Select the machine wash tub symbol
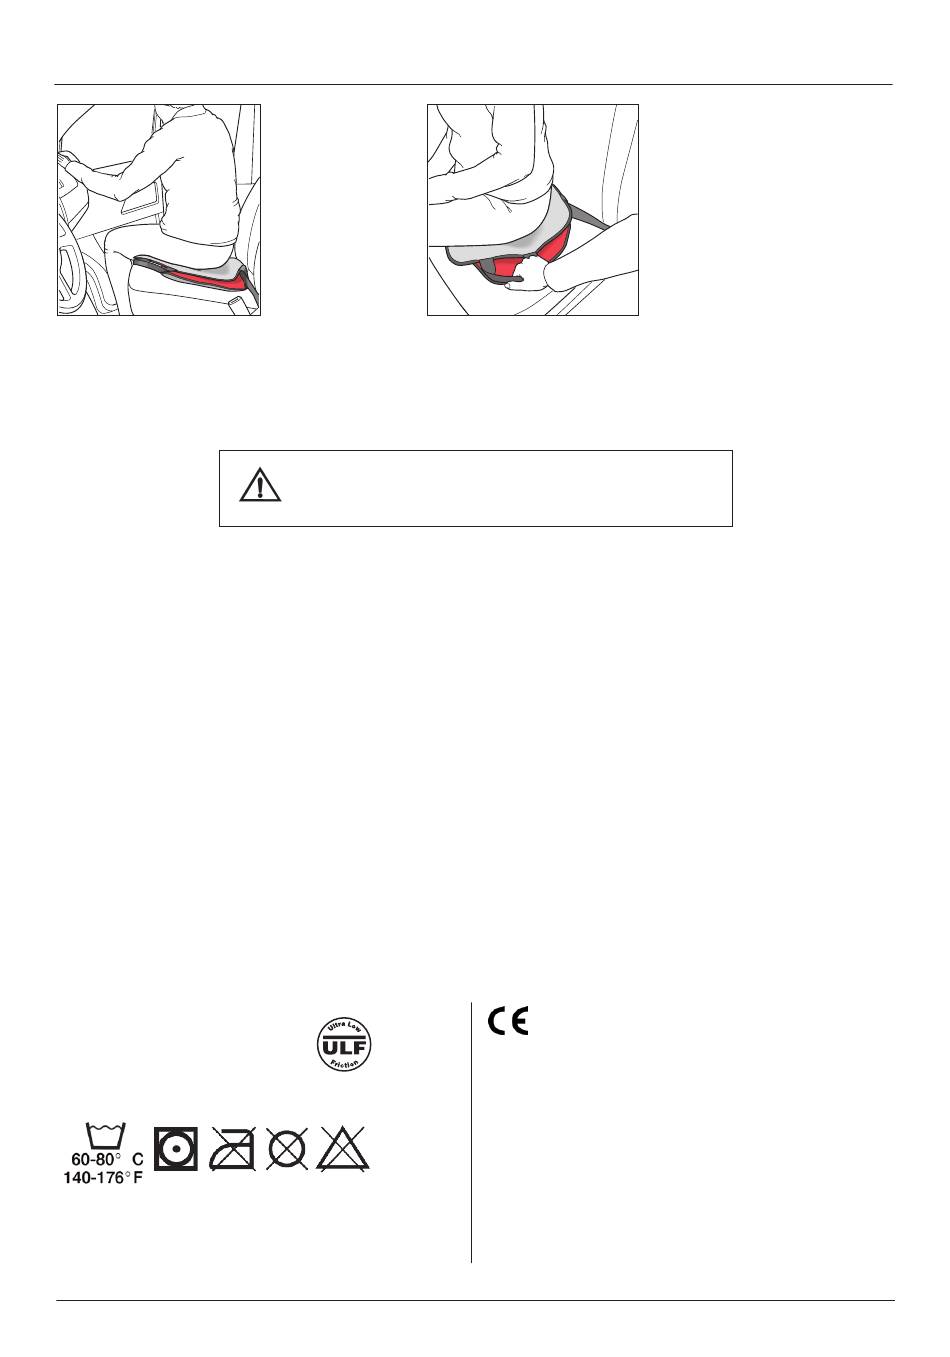Screen dimensions: 950x1357 106,1134
